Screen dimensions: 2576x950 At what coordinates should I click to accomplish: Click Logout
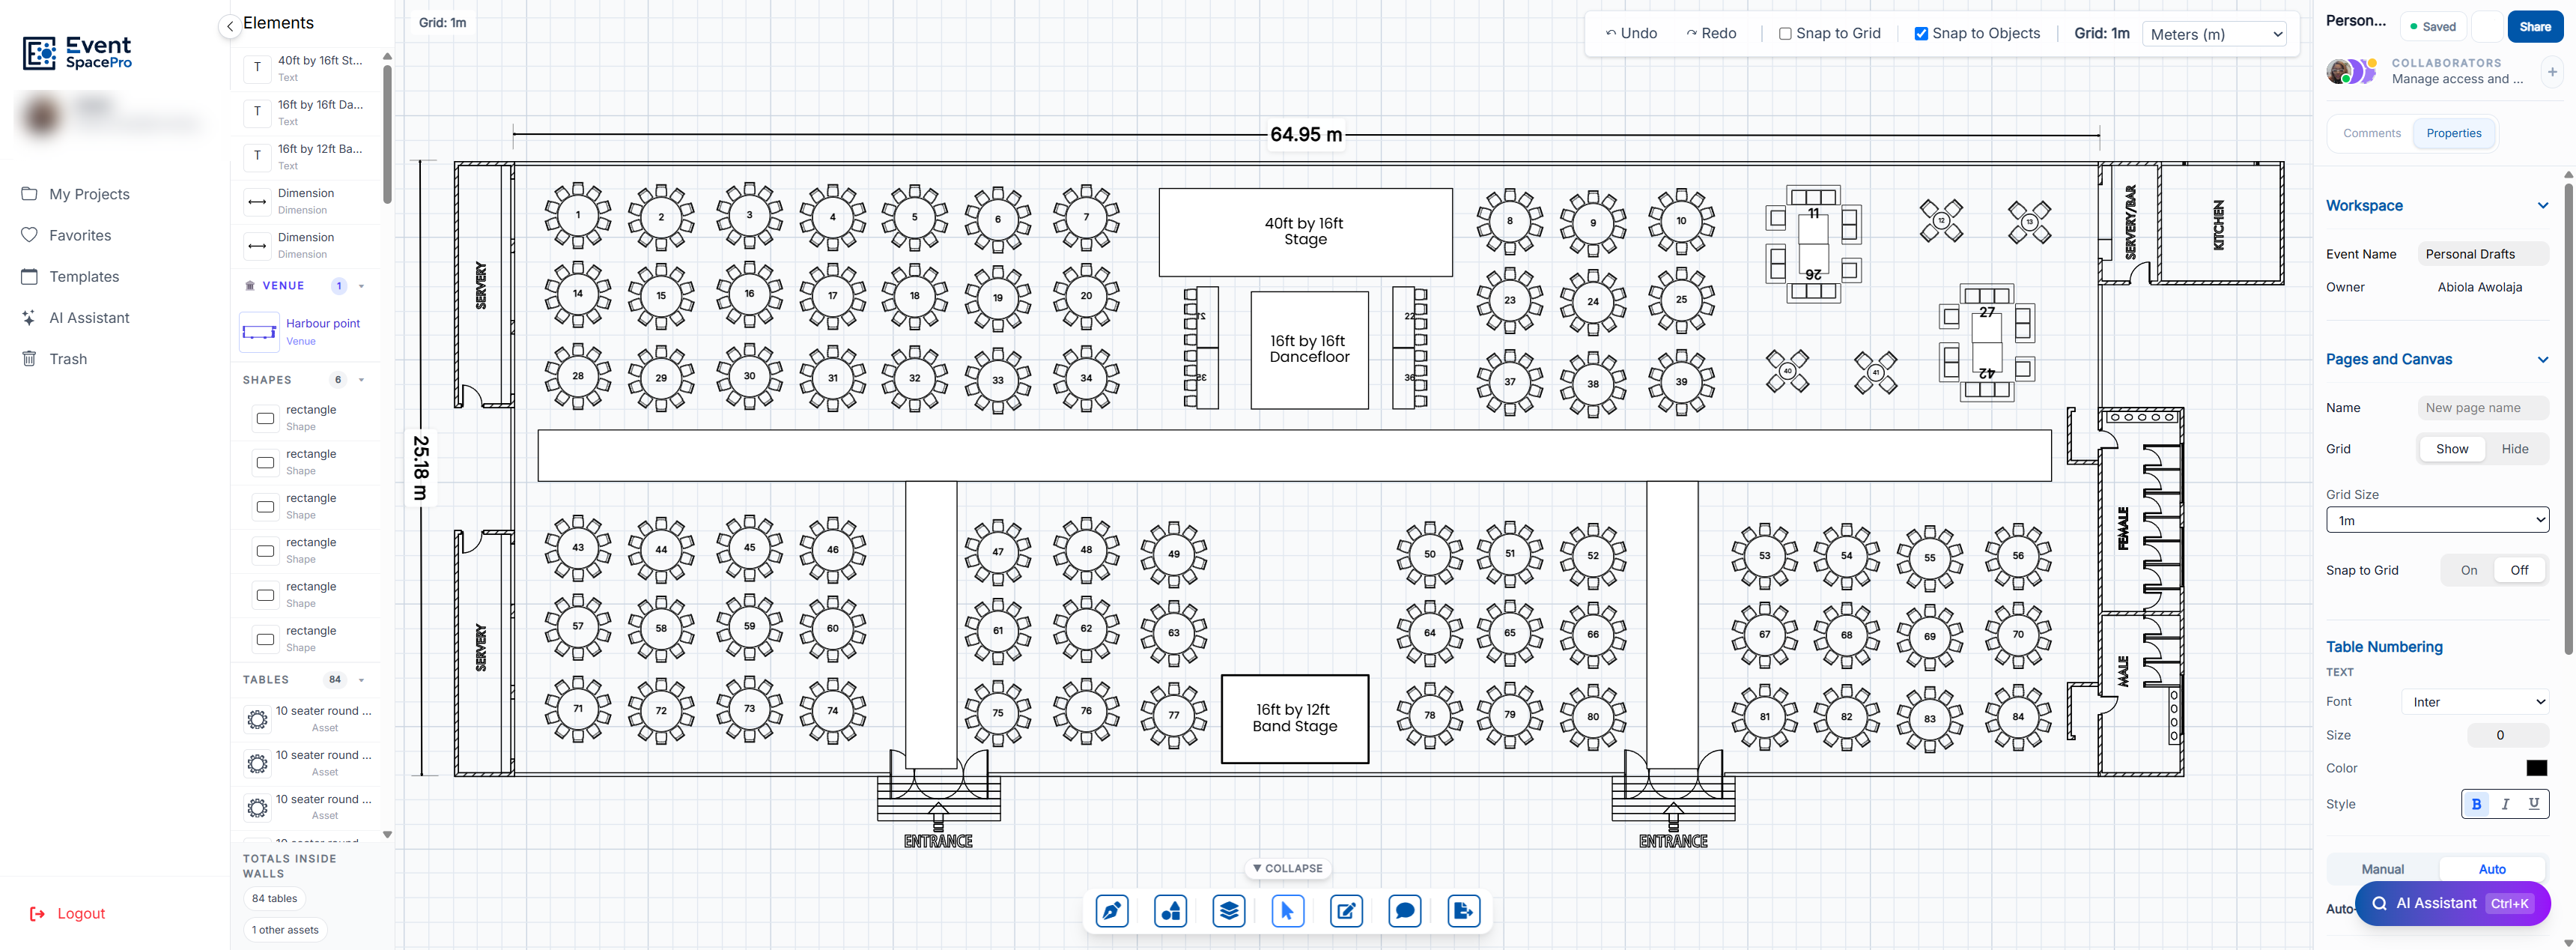click(67, 913)
